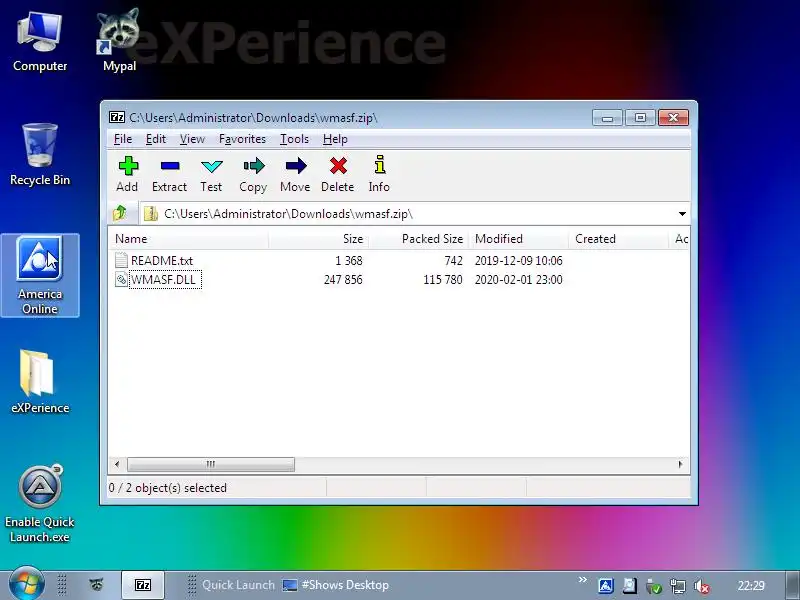Viewport: 800px width, 600px height.
Task: Click modified date 2020-02-01 23:00
Action: point(518,280)
